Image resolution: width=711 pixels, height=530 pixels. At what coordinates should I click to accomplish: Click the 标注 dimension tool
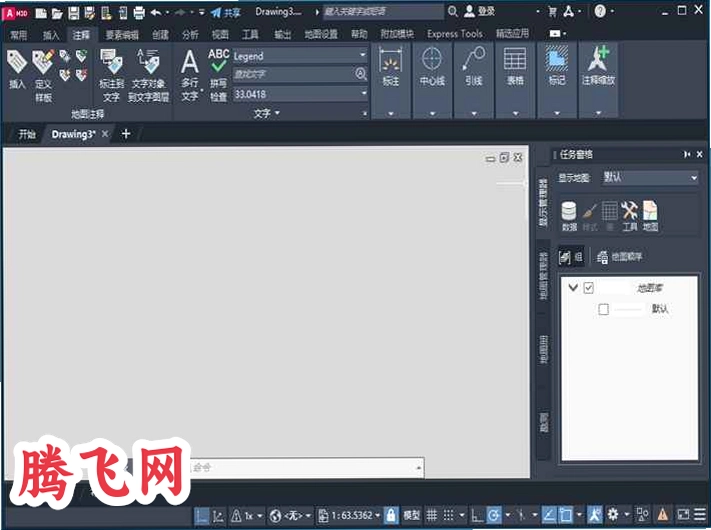pyautogui.click(x=390, y=68)
